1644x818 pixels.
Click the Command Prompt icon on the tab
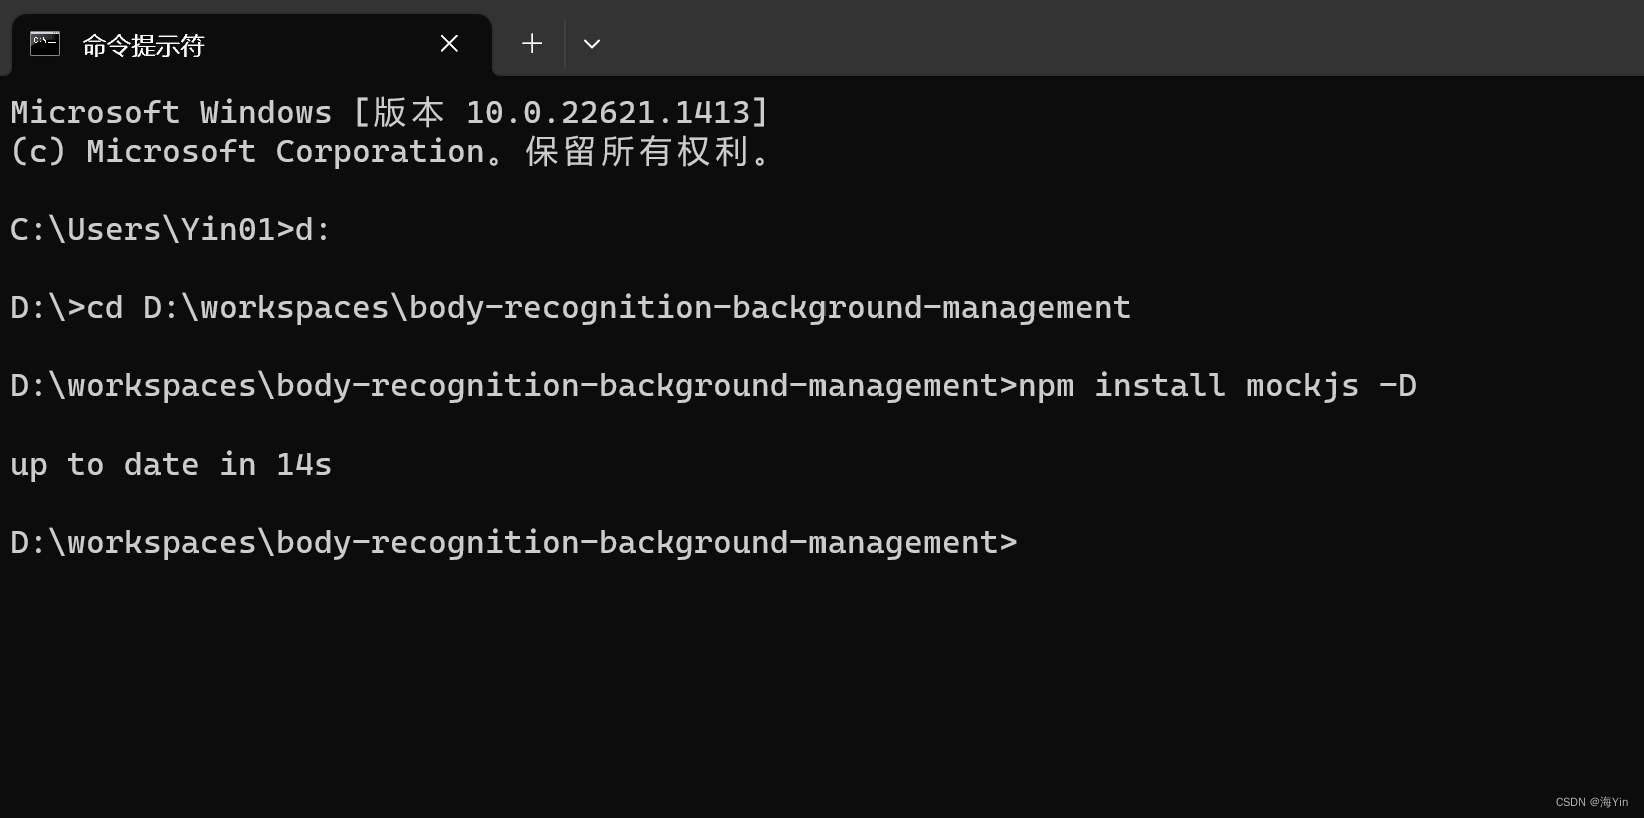coord(44,43)
